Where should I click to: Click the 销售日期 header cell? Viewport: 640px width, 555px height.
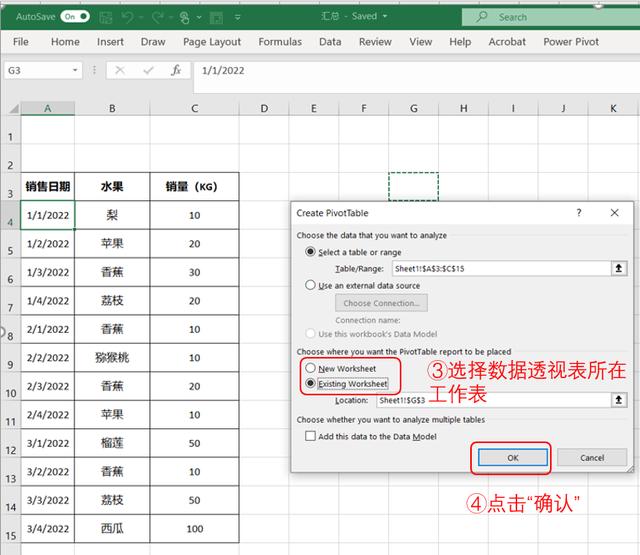coord(48,186)
